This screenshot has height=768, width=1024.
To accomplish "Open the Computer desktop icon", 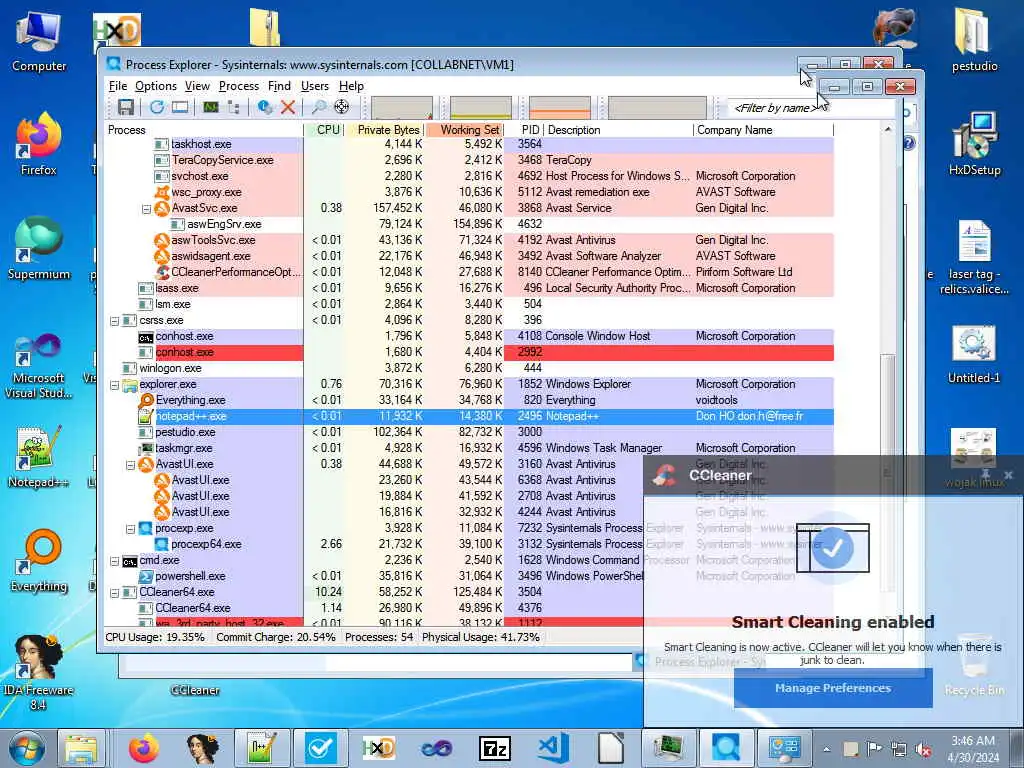I will [x=39, y=40].
